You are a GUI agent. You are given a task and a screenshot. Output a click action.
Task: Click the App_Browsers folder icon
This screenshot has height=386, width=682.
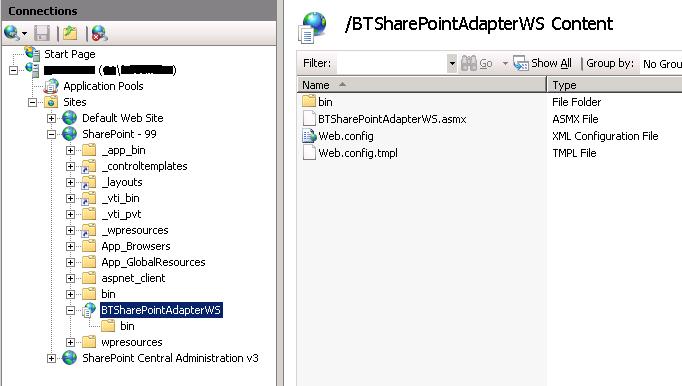click(89, 246)
